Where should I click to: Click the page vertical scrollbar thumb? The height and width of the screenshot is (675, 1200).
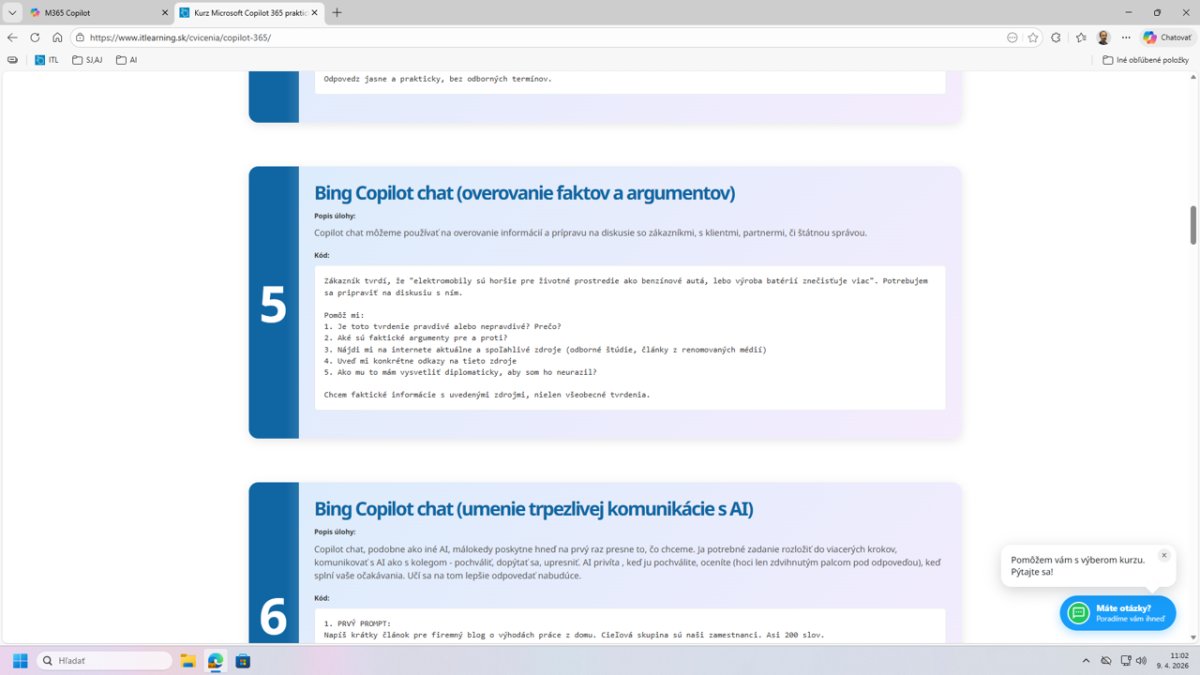pyautogui.click(x=1192, y=225)
